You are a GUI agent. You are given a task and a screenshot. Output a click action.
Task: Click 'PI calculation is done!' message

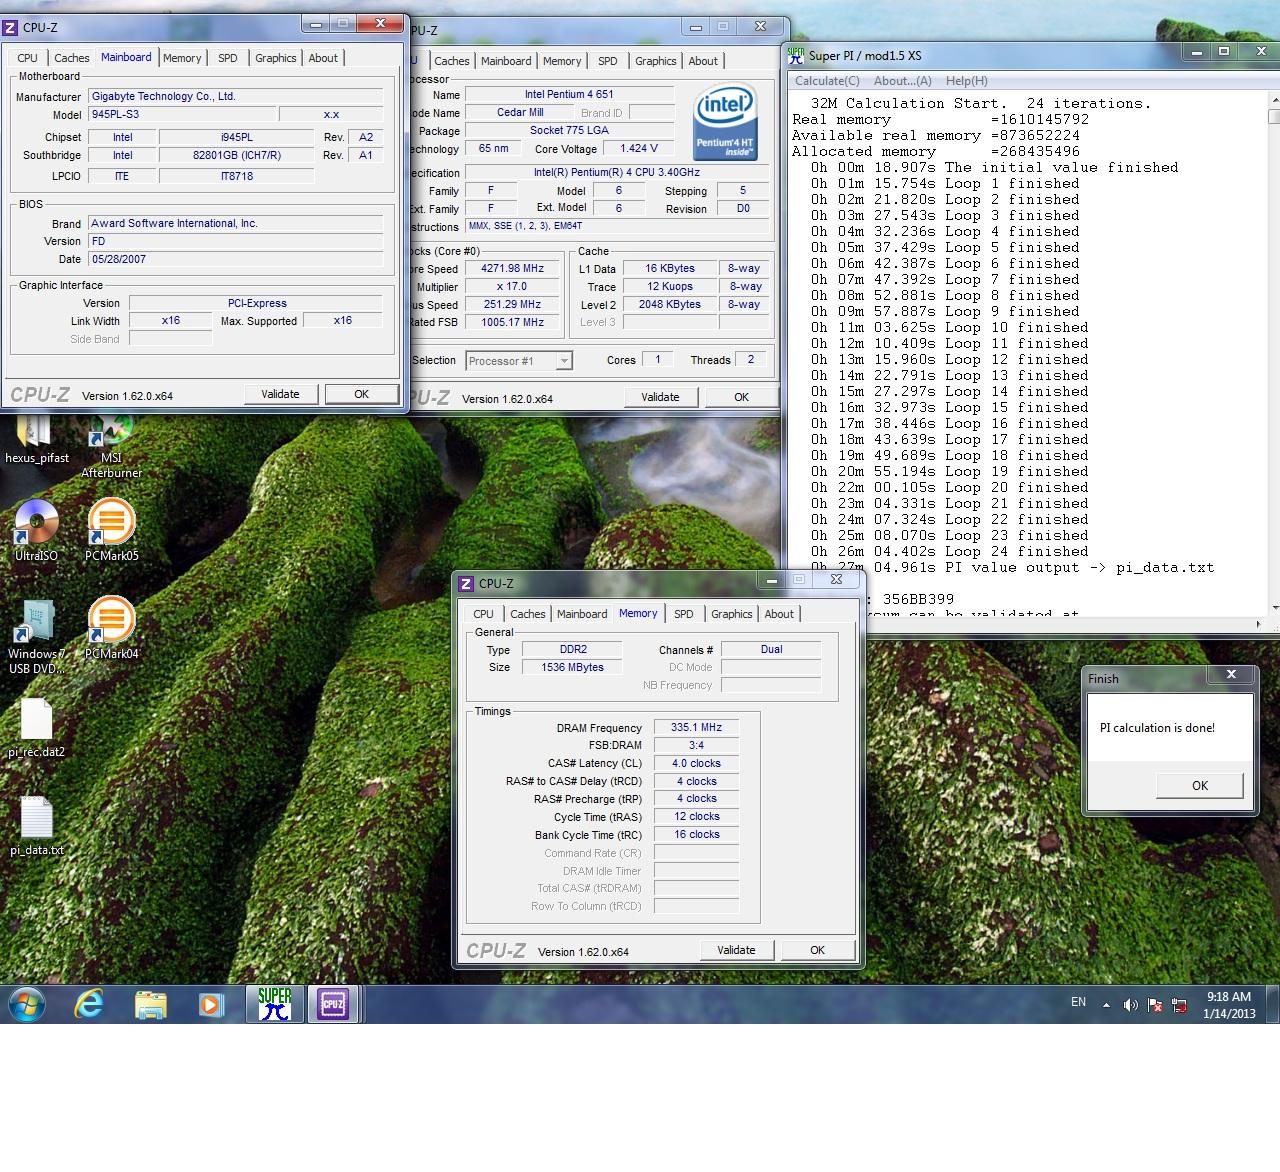[1157, 728]
